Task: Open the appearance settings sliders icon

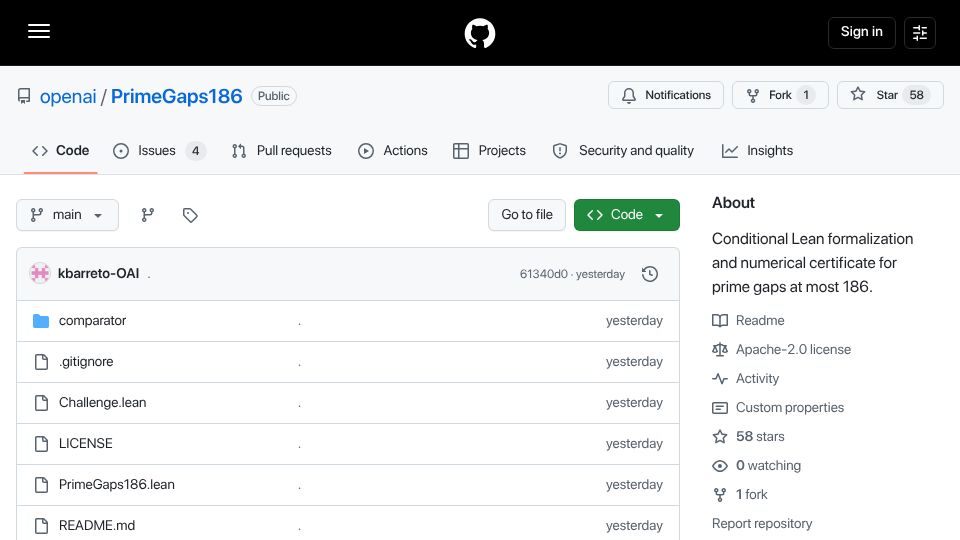Action: pyautogui.click(x=920, y=32)
